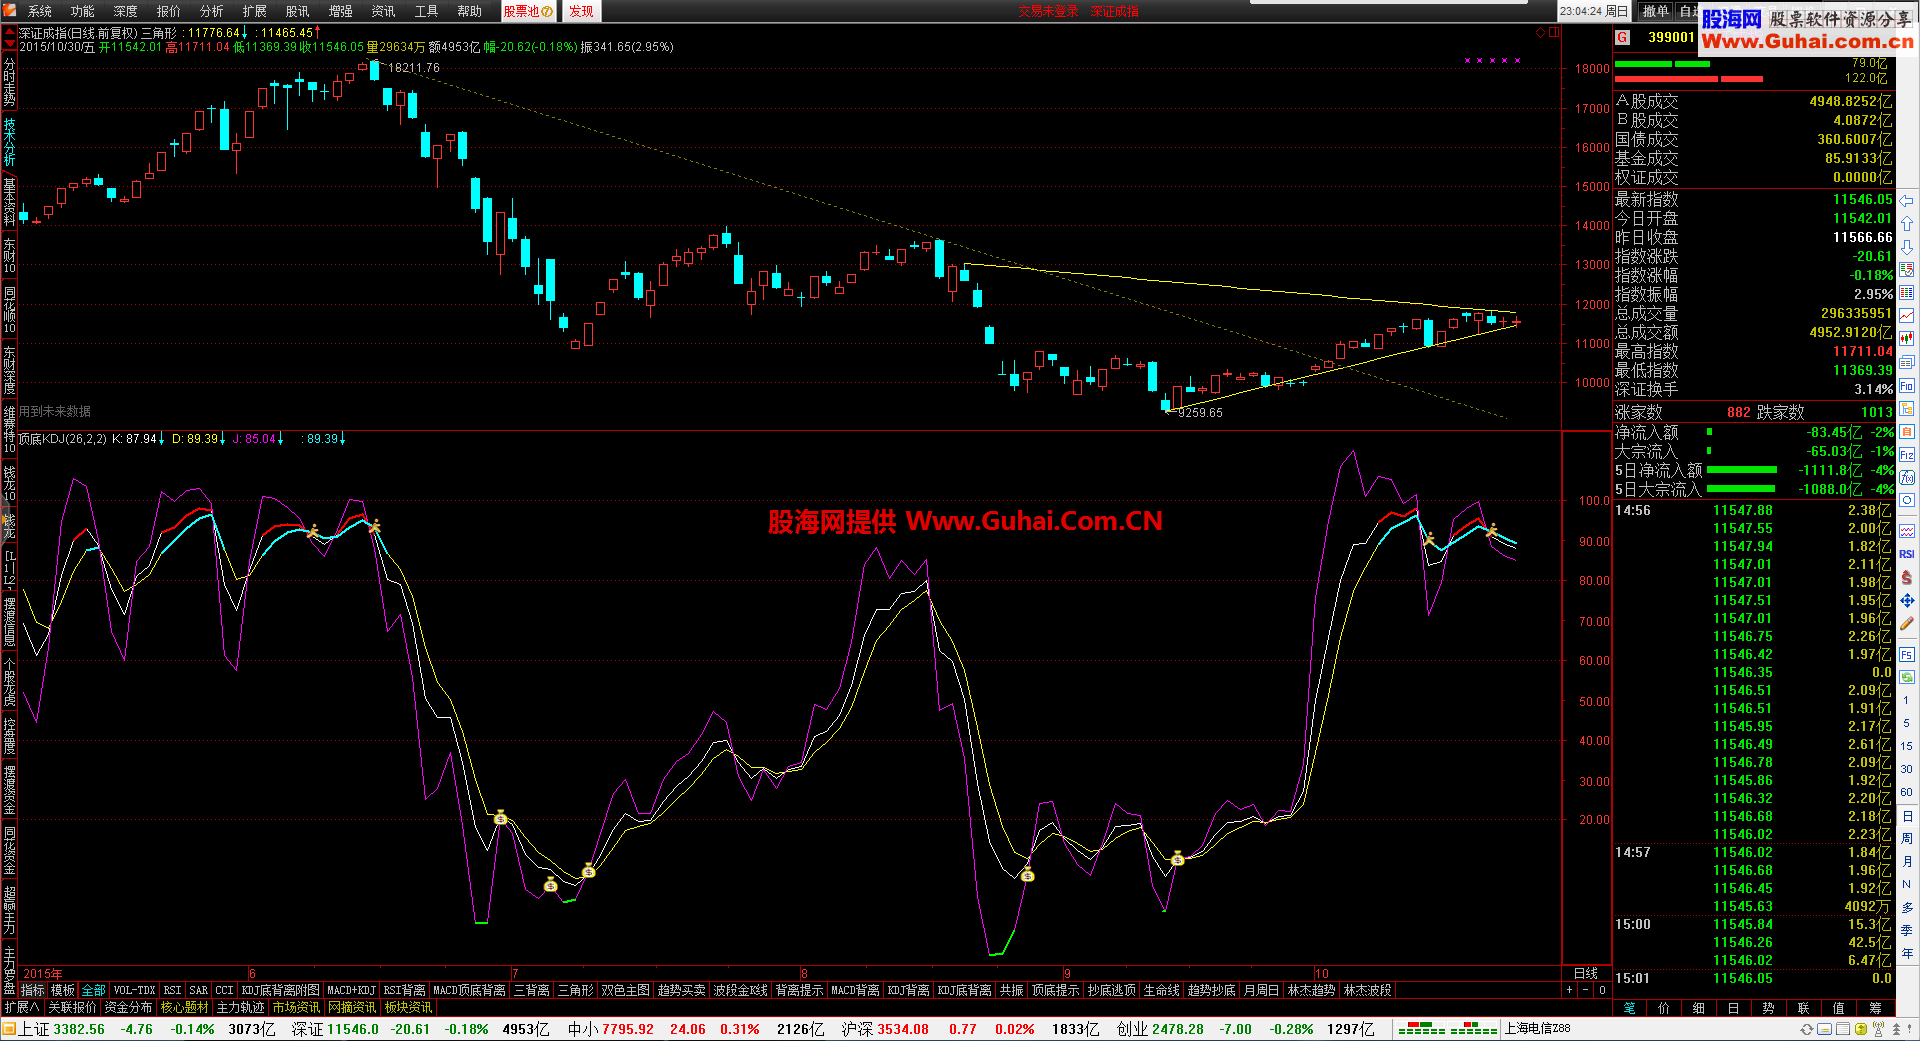Screen dimensions: 1920x1041
Task: Select the 月 period in right toolbar
Action: coord(1907,862)
